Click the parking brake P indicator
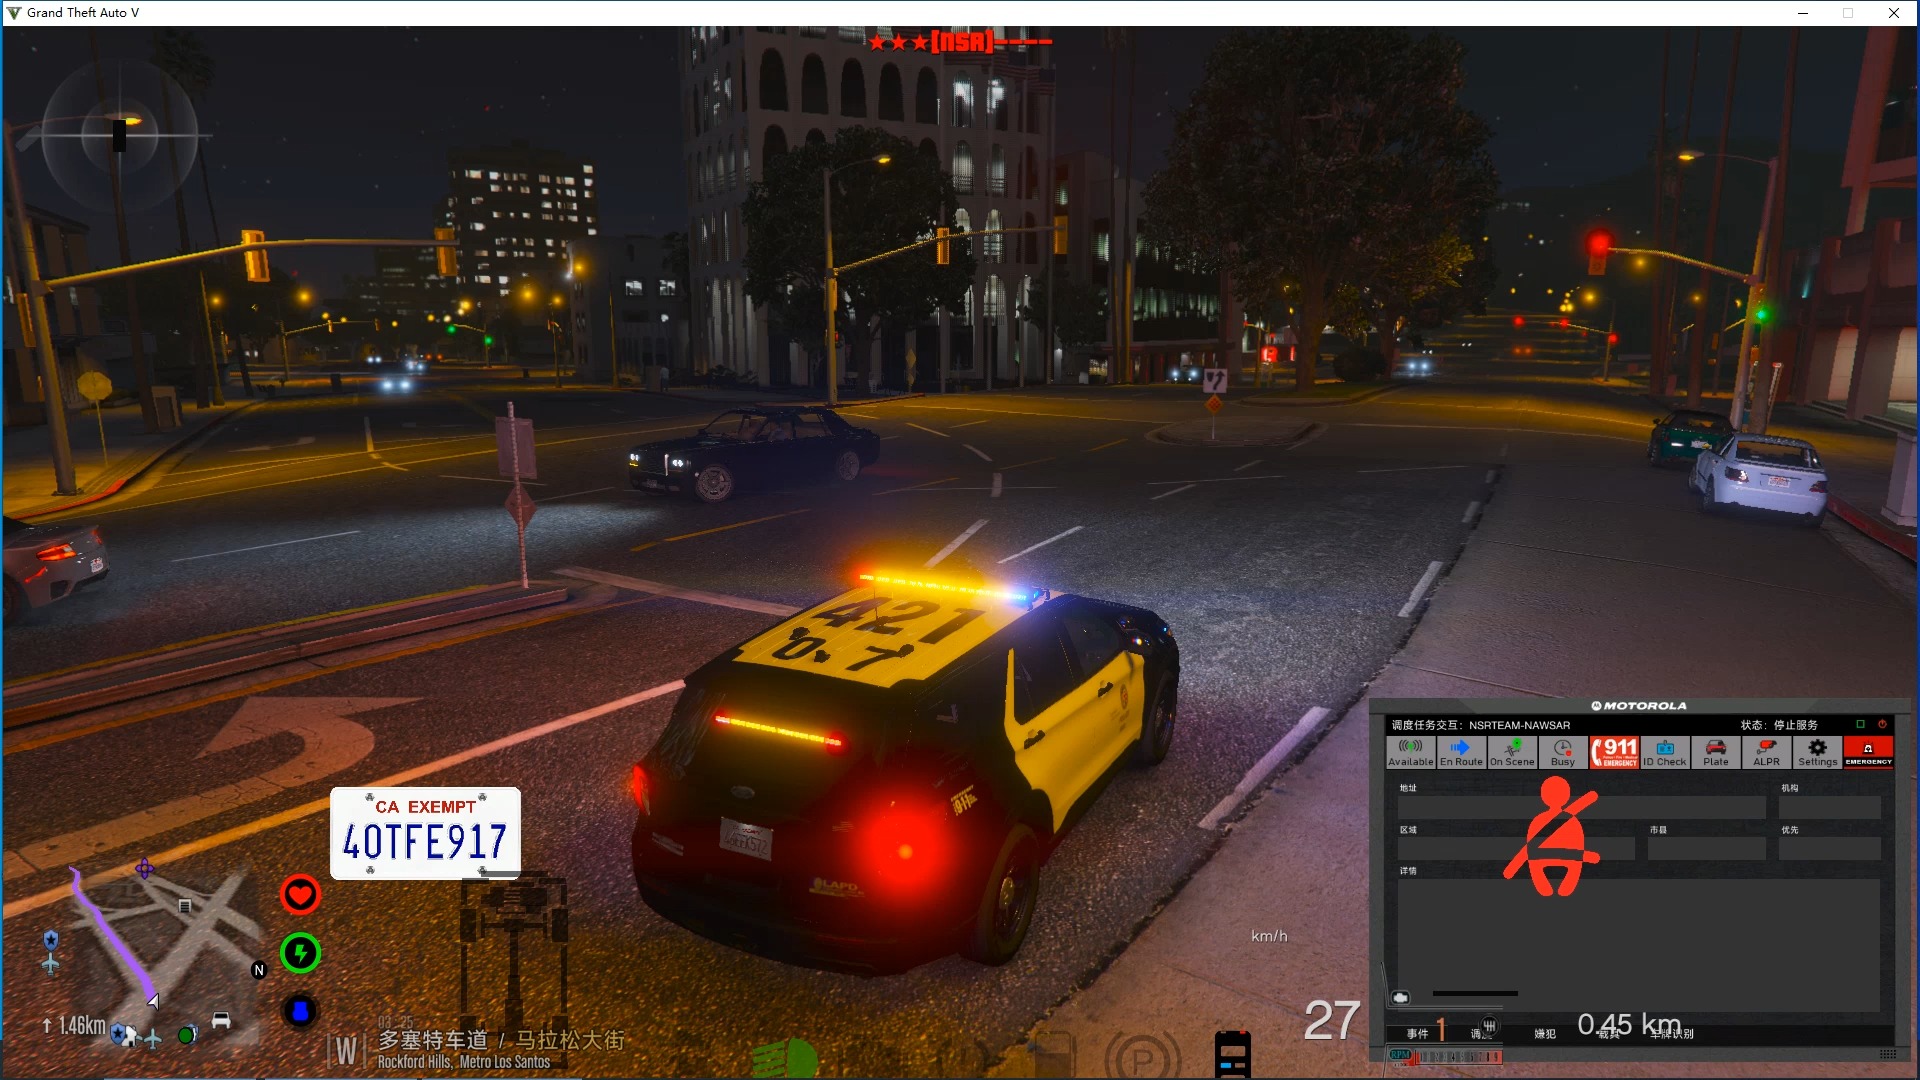The width and height of the screenshot is (1920, 1080). (x=1143, y=1057)
